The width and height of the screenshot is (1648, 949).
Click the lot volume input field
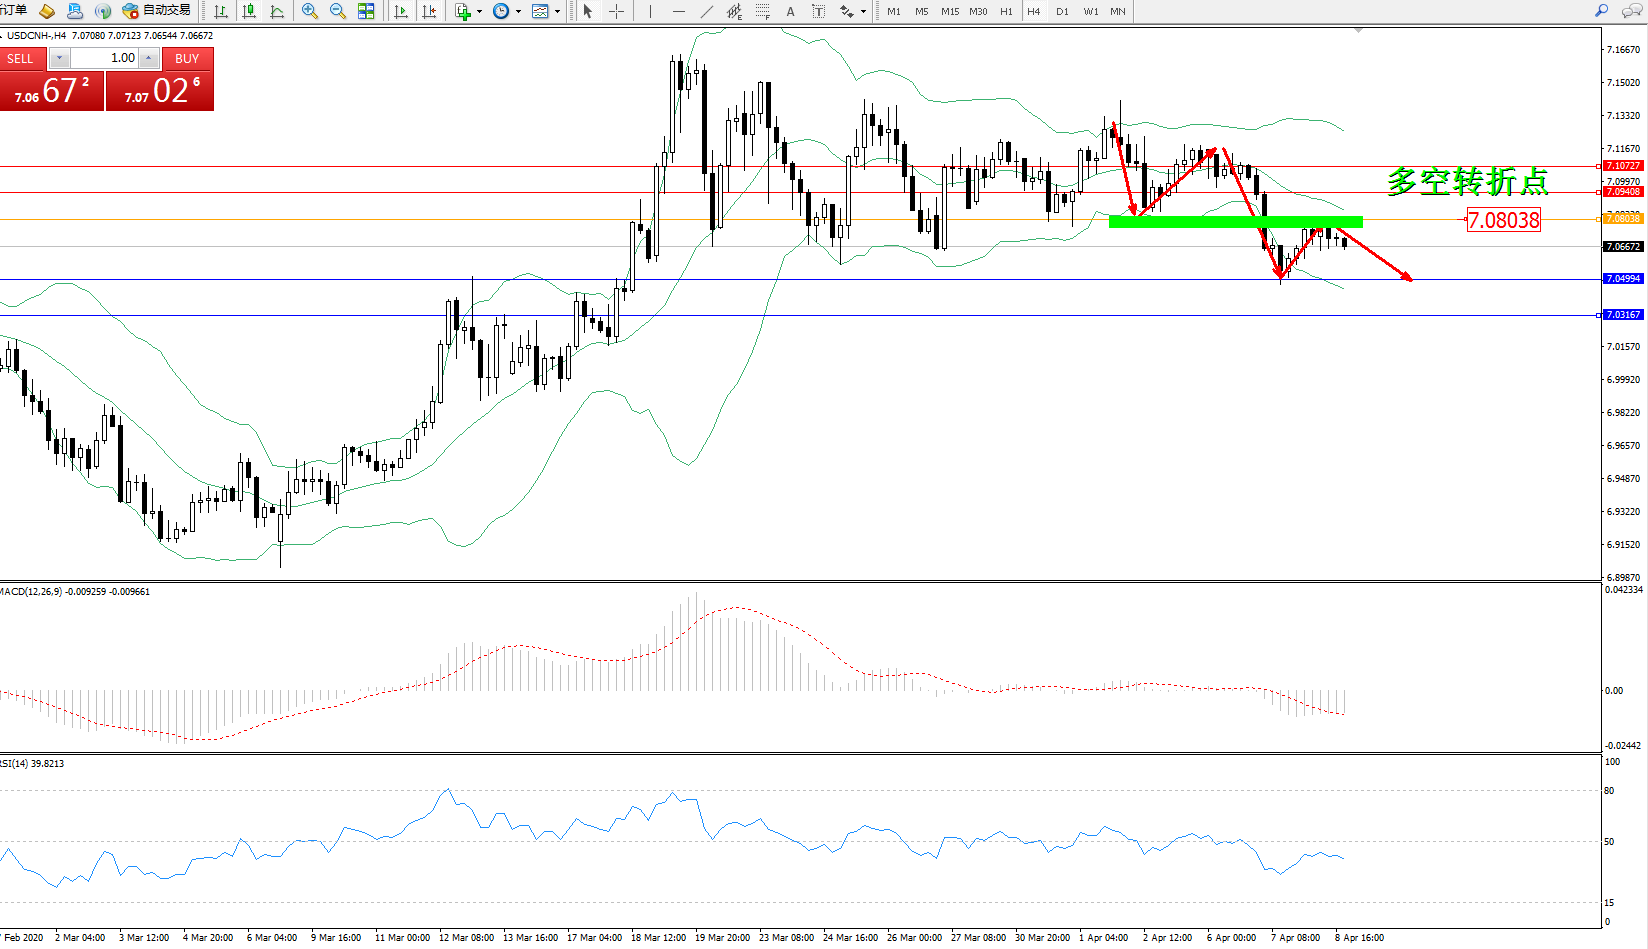tap(106, 58)
